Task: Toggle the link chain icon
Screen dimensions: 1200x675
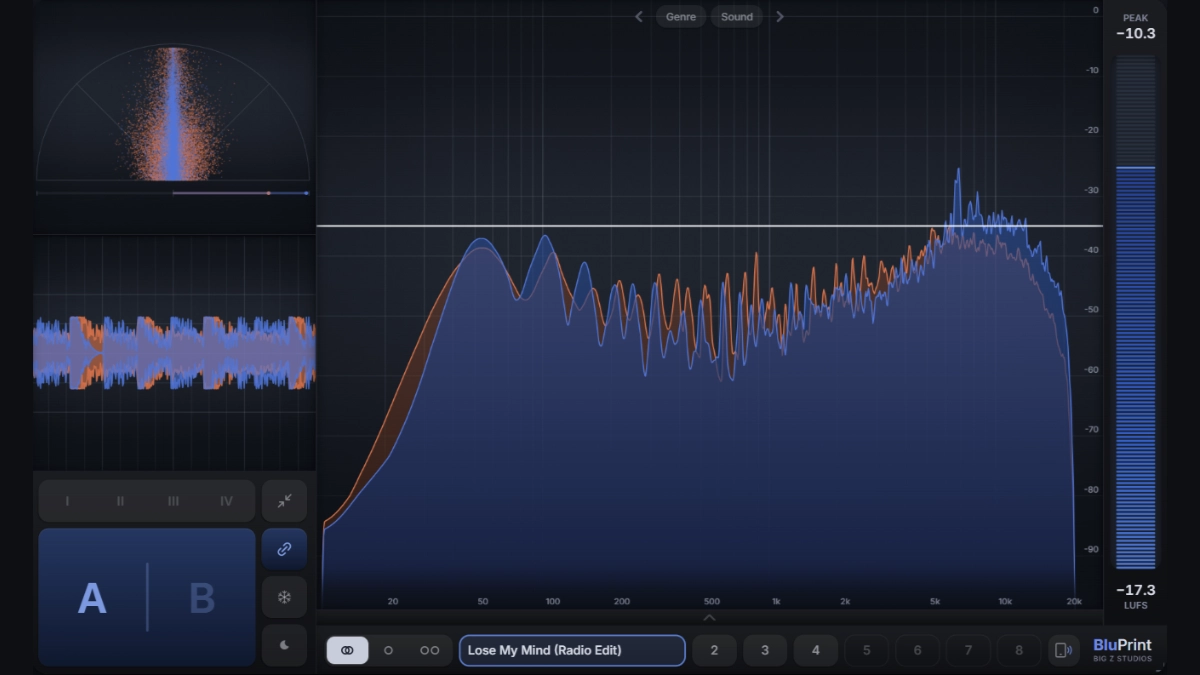Action: coord(285,549)
